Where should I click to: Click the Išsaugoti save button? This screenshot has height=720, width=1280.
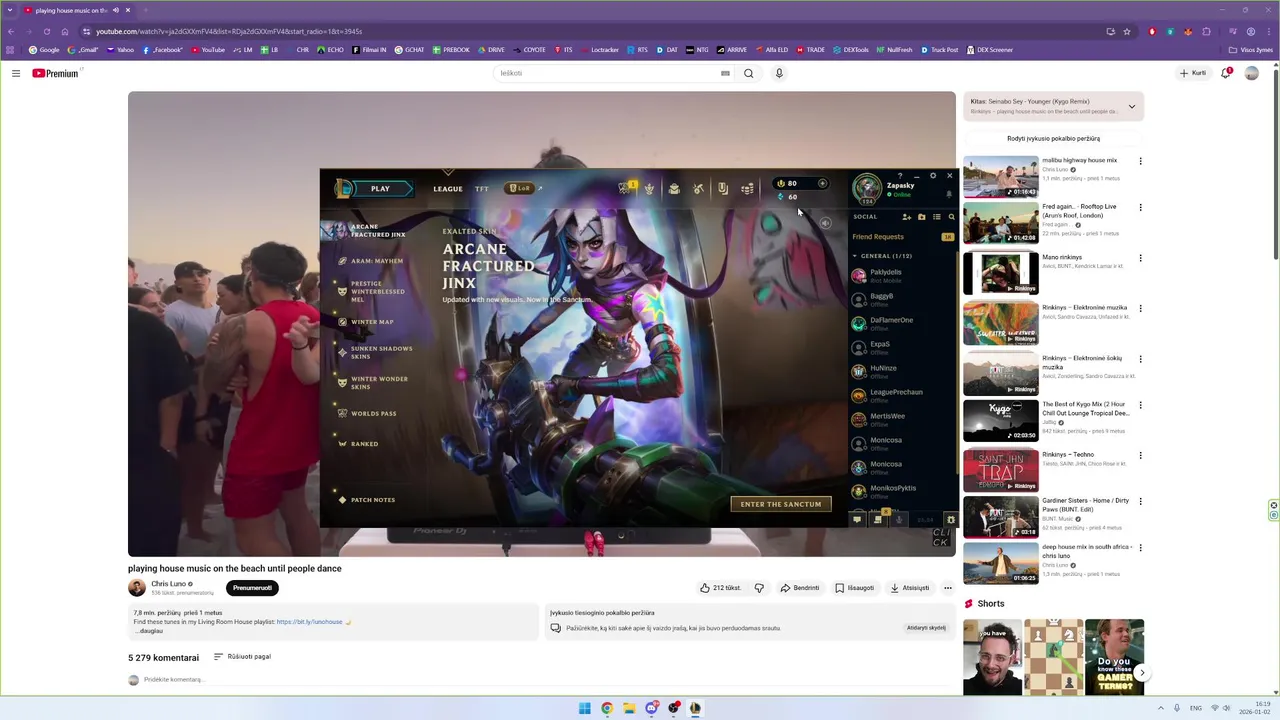pyautogui.click(x=854, y=588)
